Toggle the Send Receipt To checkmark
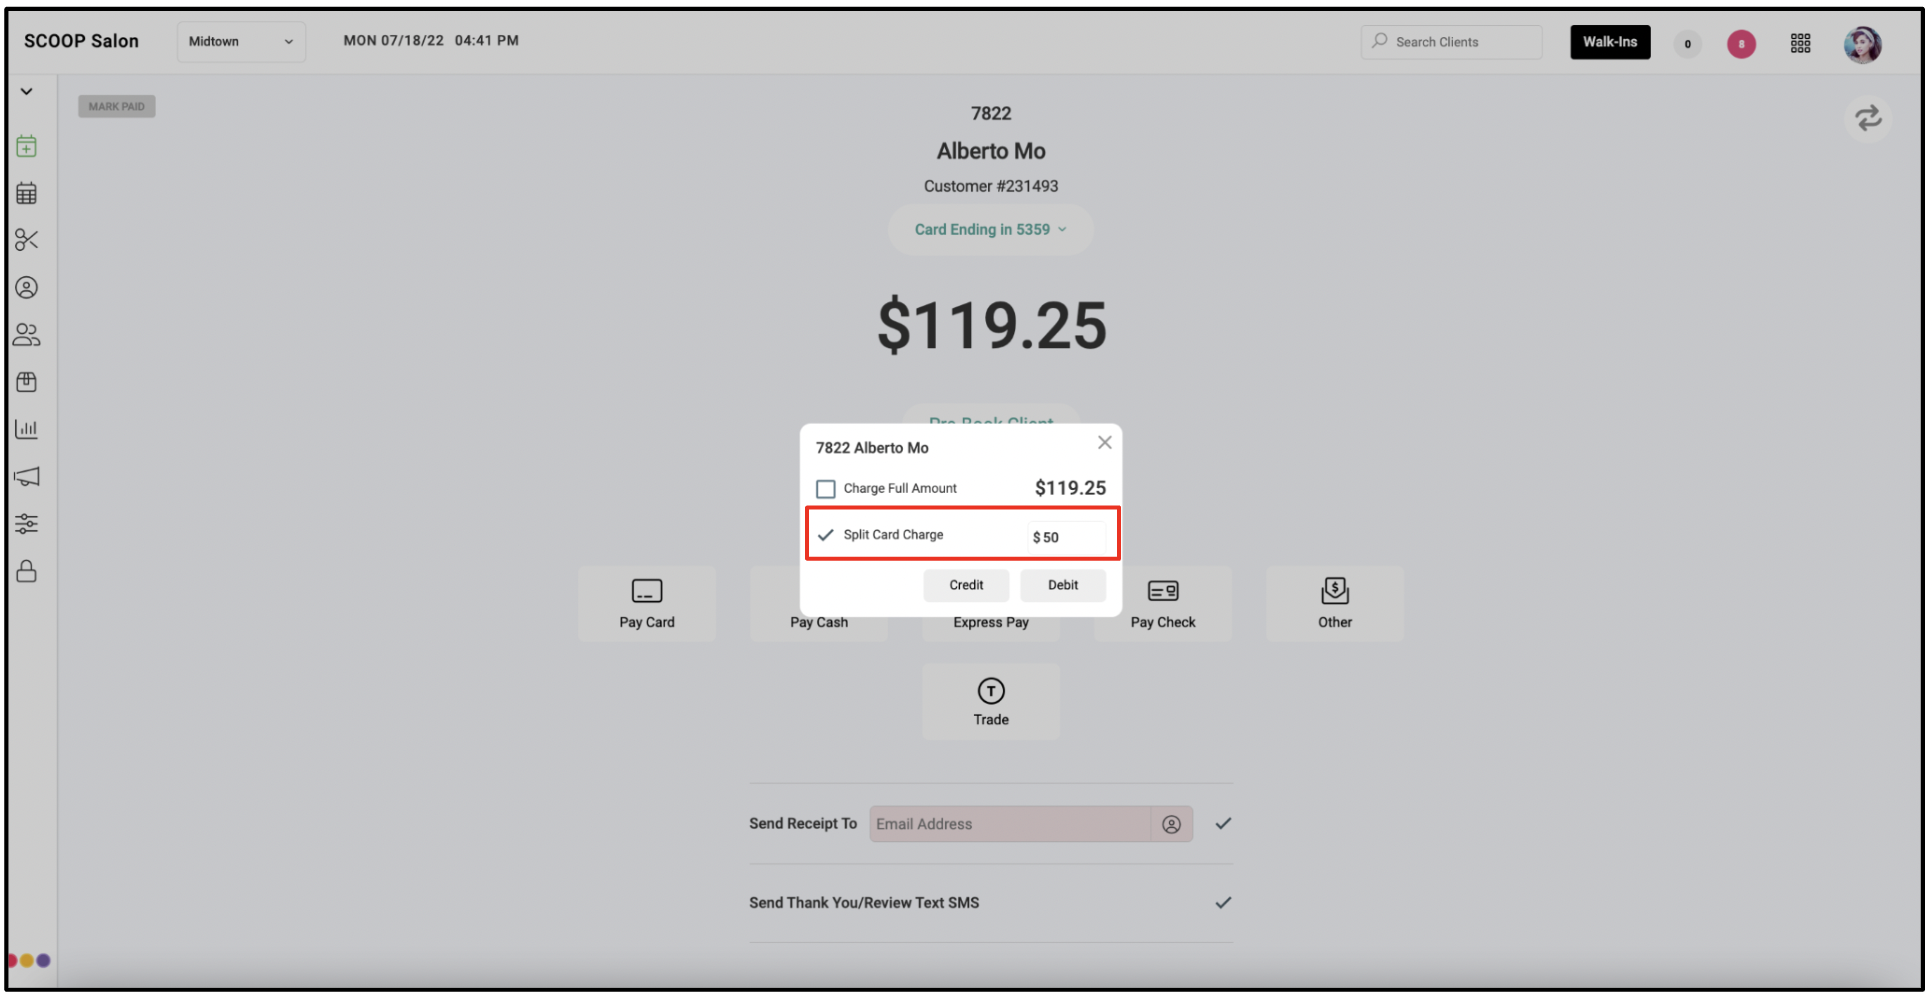 coord(1222,824)
